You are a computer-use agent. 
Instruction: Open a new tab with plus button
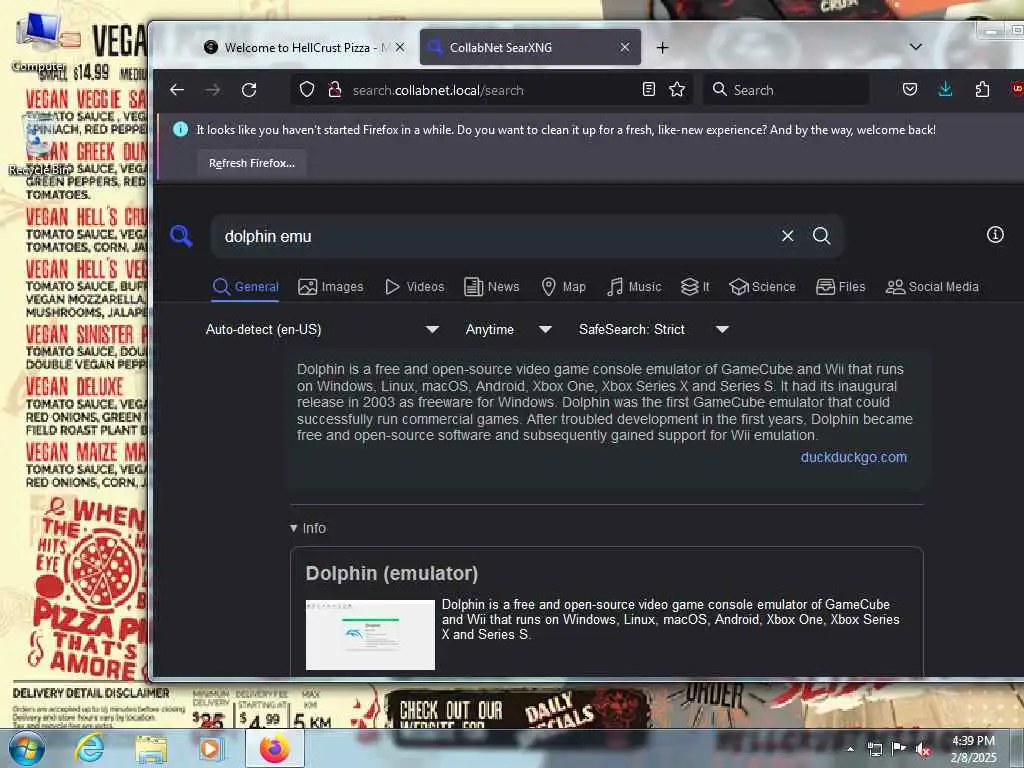(x=662, y=48)
